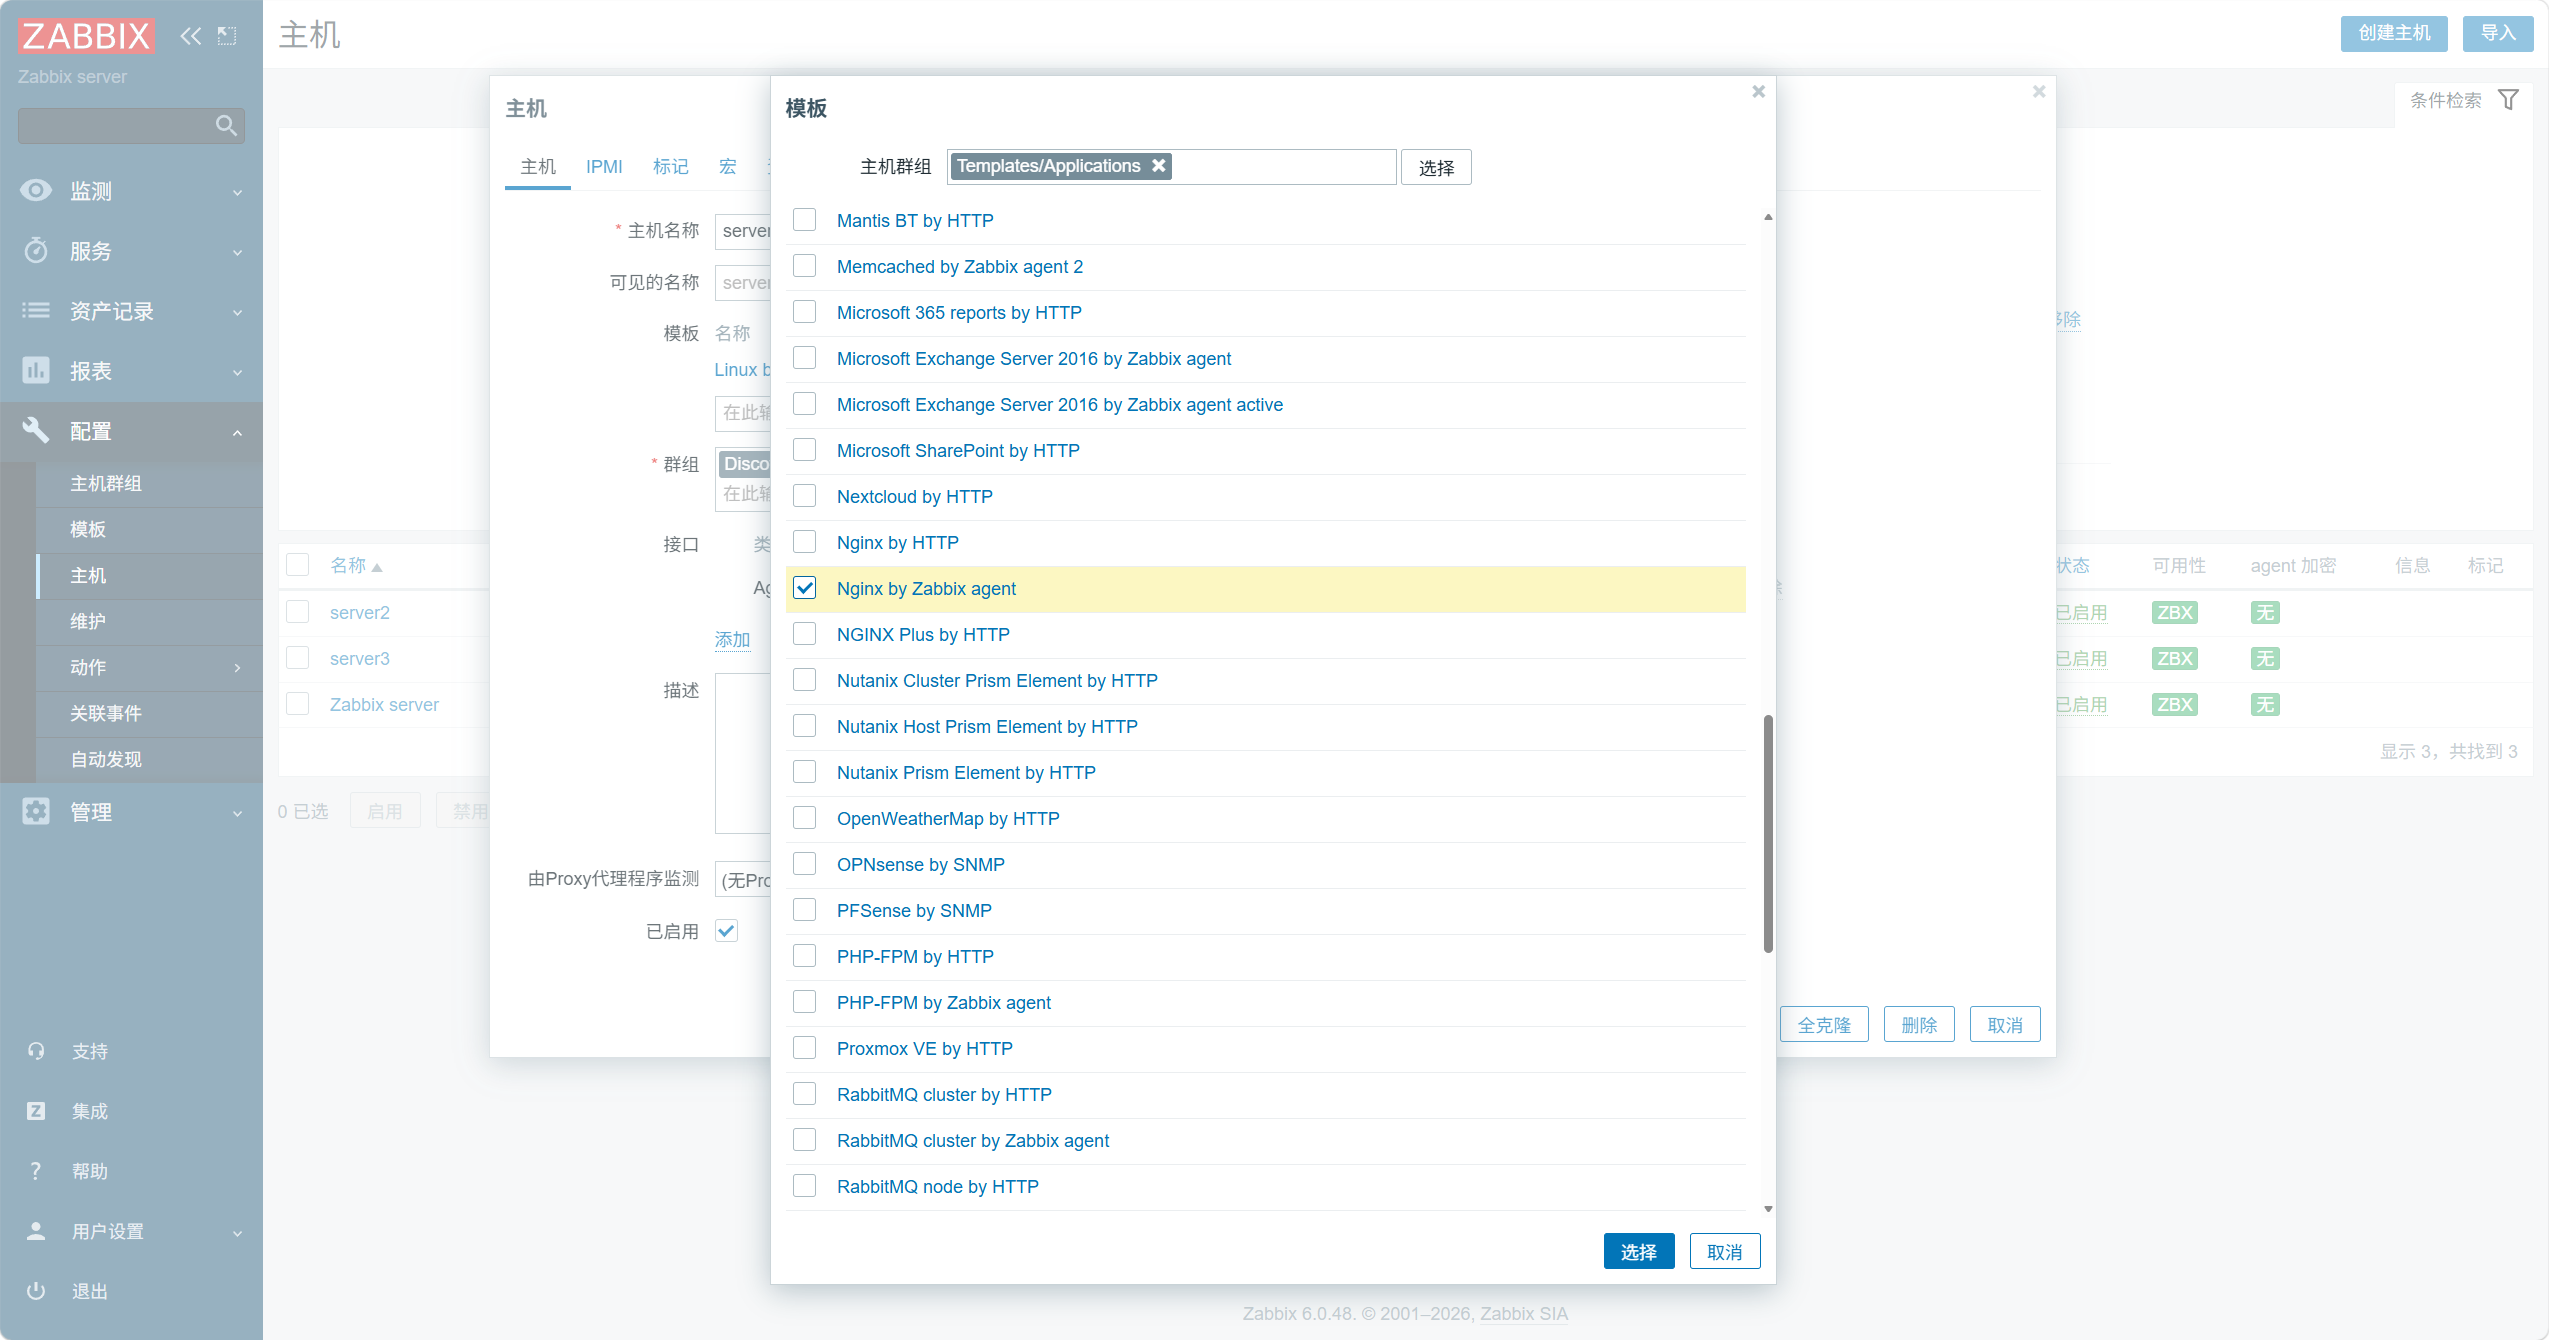The height and width of the screenshot is (1340, 2549).
Task: Click the configuration wrench icon
Action: click(x=36, y=430)
